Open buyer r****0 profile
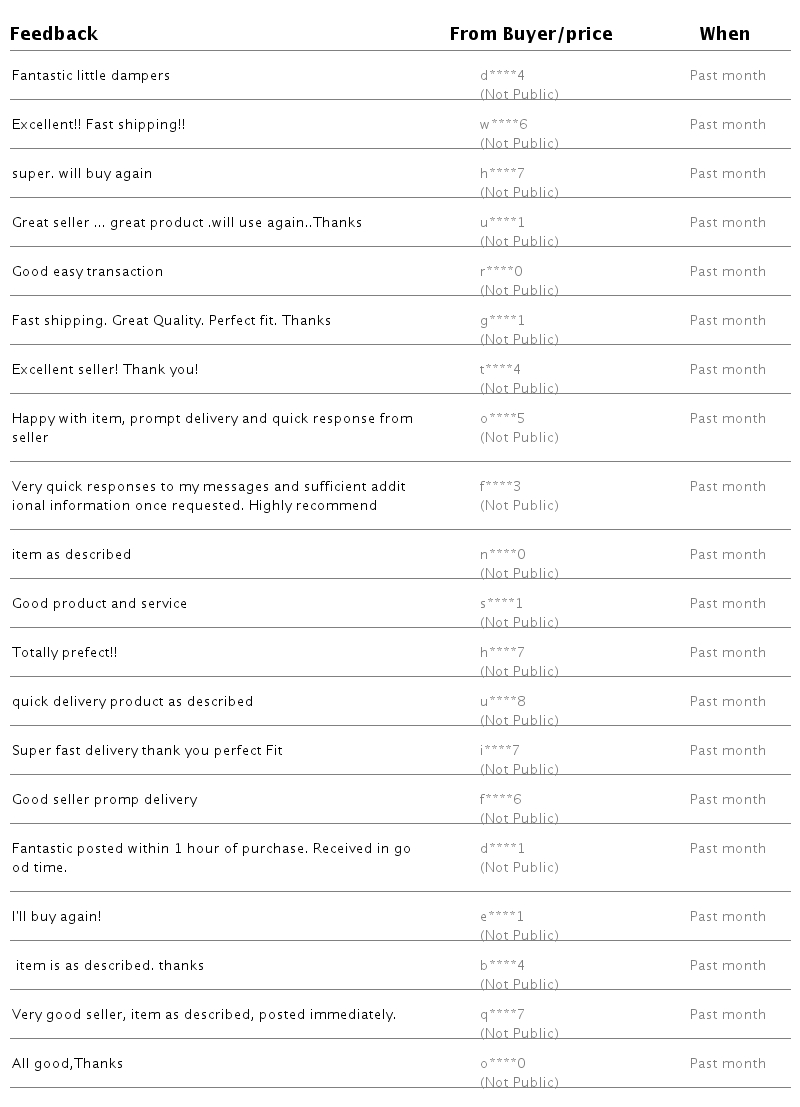 (x=501, y=271)
